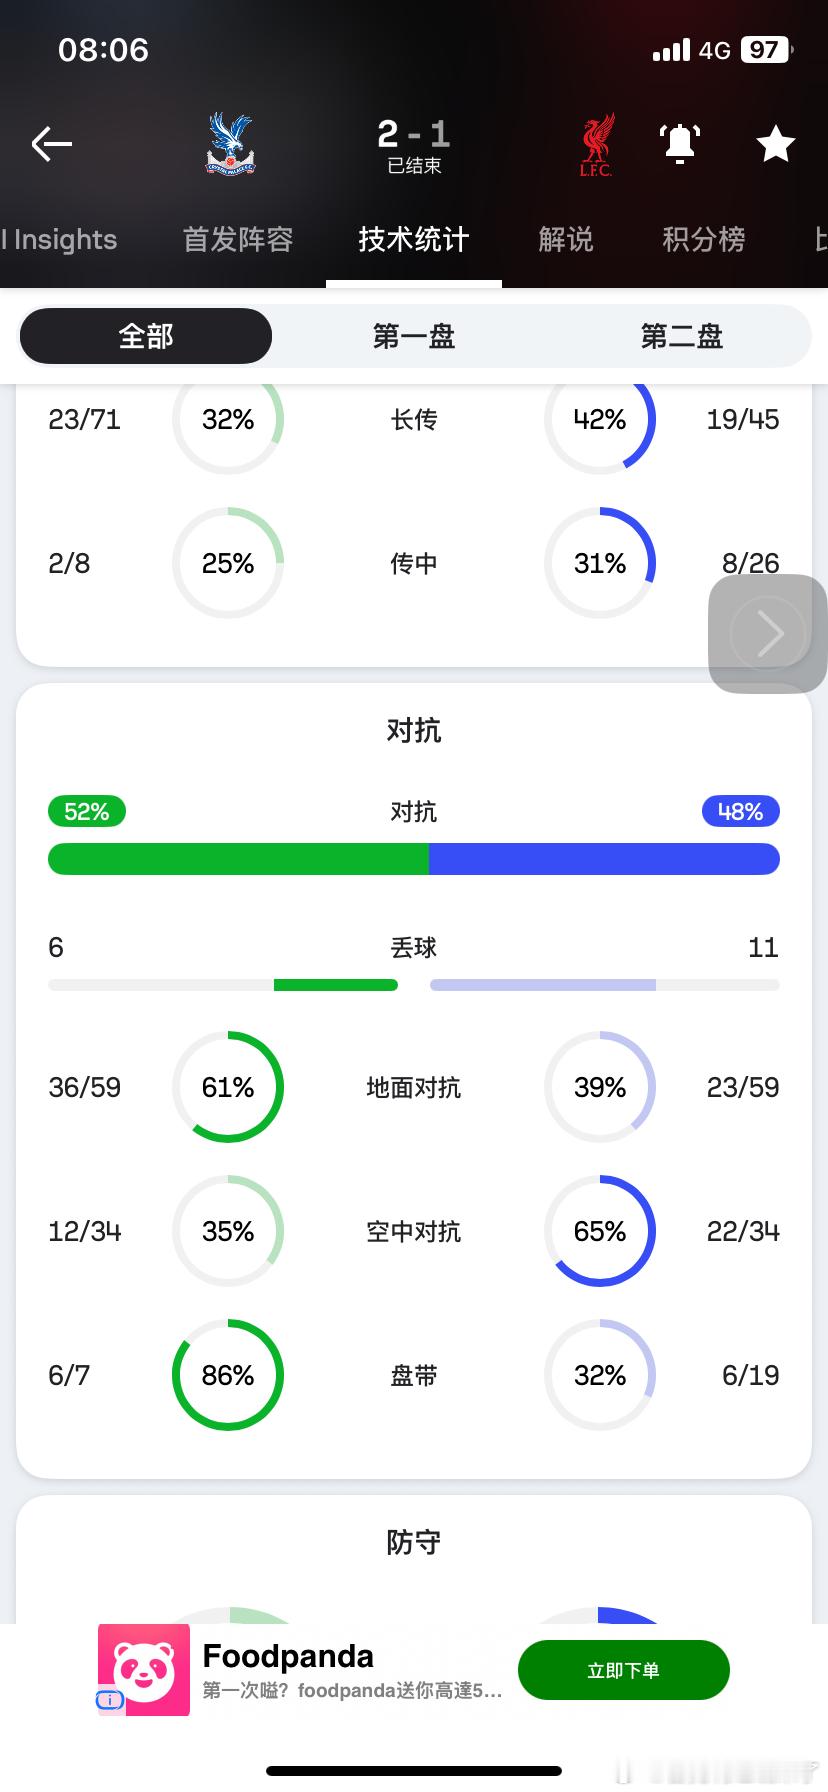Tap the 对抗 52% green progress bar
The image size is (828, 1792).
[238, 859]
